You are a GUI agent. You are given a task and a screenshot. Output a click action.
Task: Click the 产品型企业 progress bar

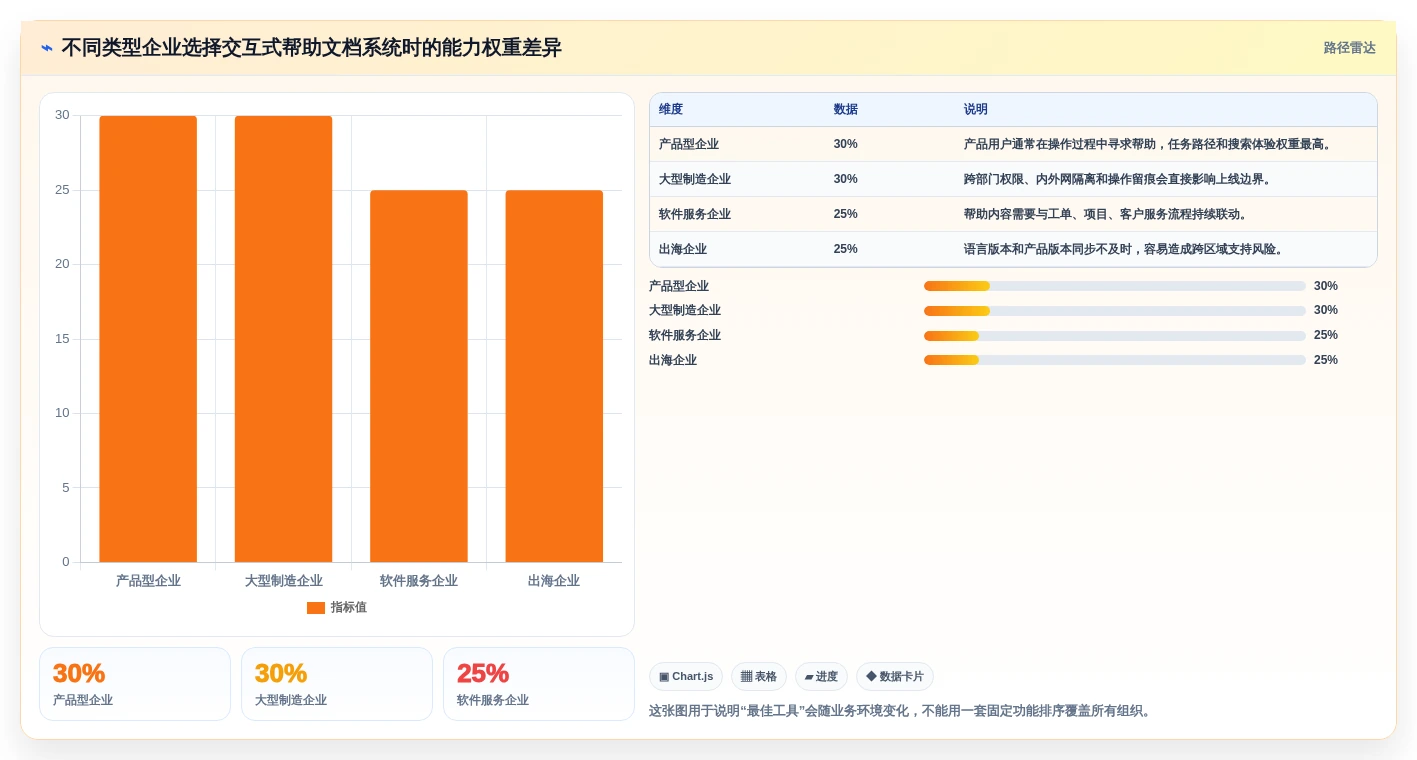coord(1115,286)
